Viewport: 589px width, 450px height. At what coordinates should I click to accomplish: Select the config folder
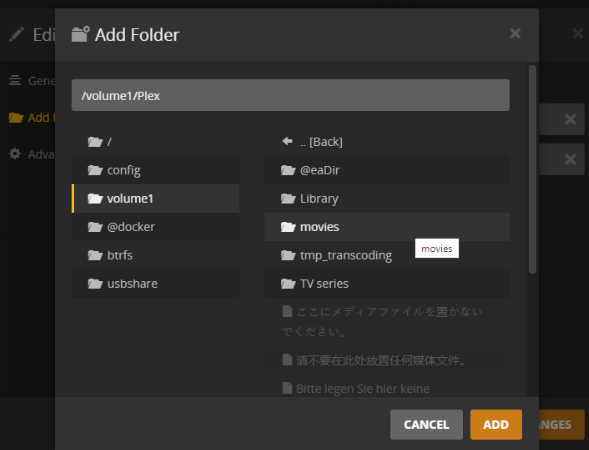point(156,170)
